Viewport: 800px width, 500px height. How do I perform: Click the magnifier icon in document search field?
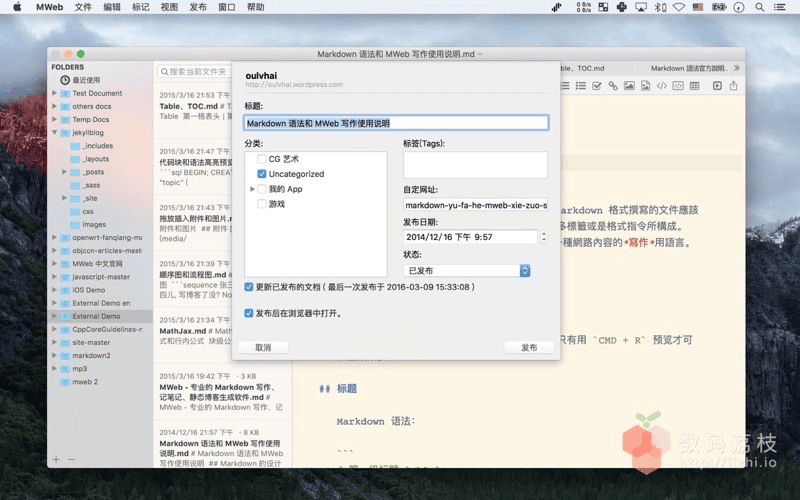(x=164, y=72)
